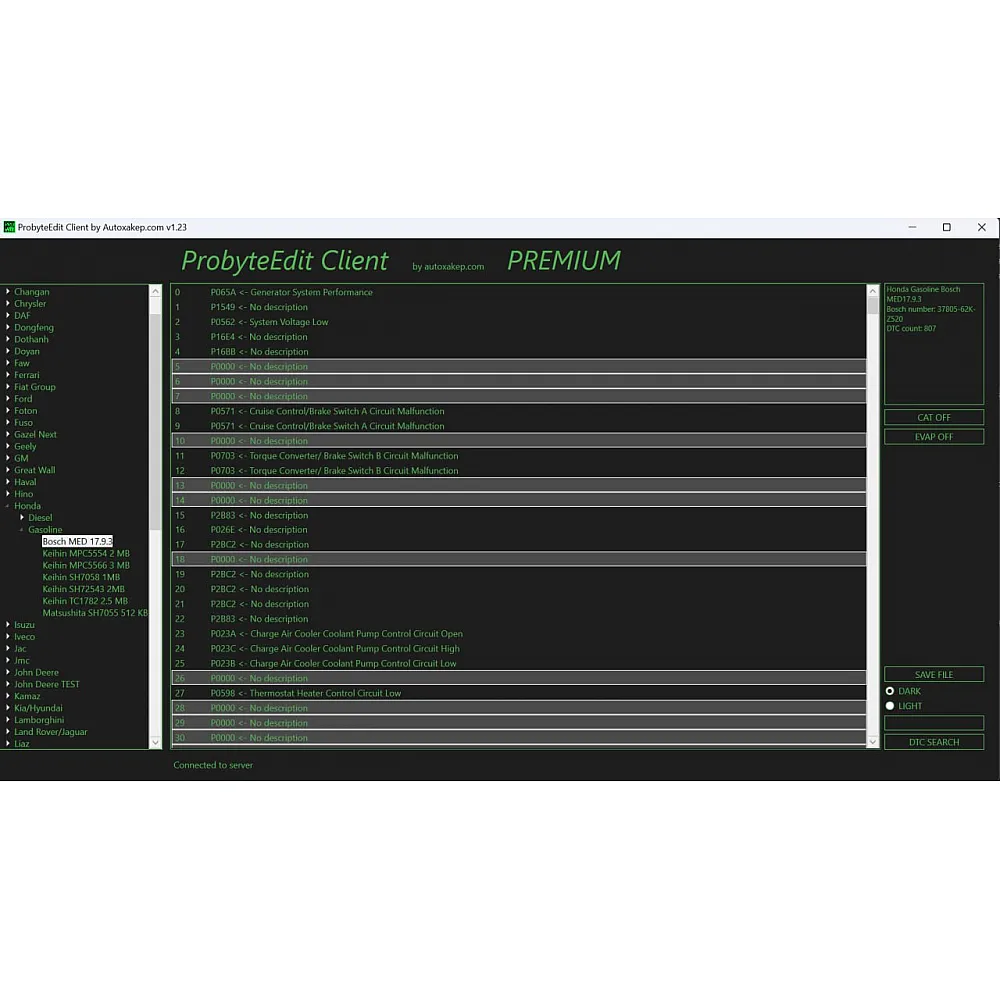This screenshot has height=1000, width=1000.
Task: Click the ProbyteEdit app icon in title bar
Action: click(x=10, y=227)
